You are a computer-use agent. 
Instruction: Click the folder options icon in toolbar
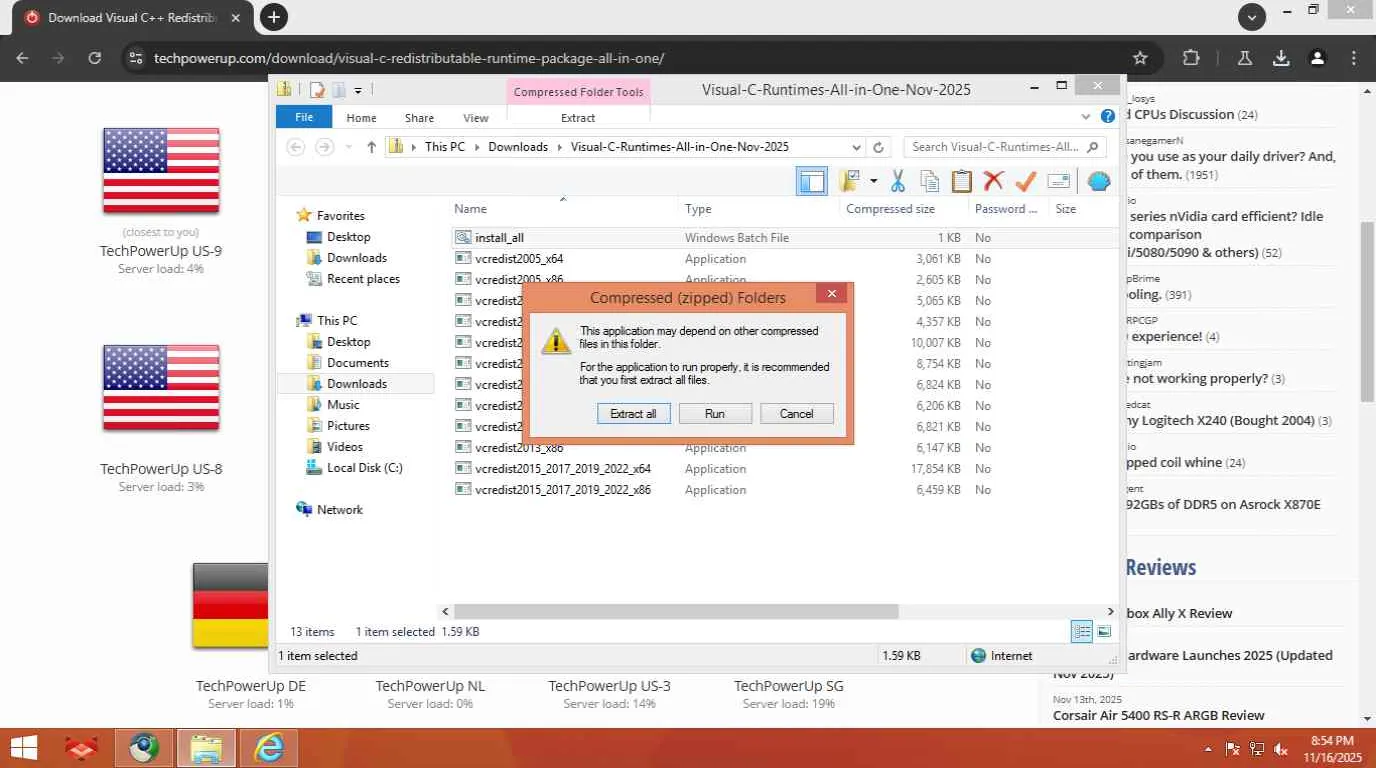click(849, 181)
